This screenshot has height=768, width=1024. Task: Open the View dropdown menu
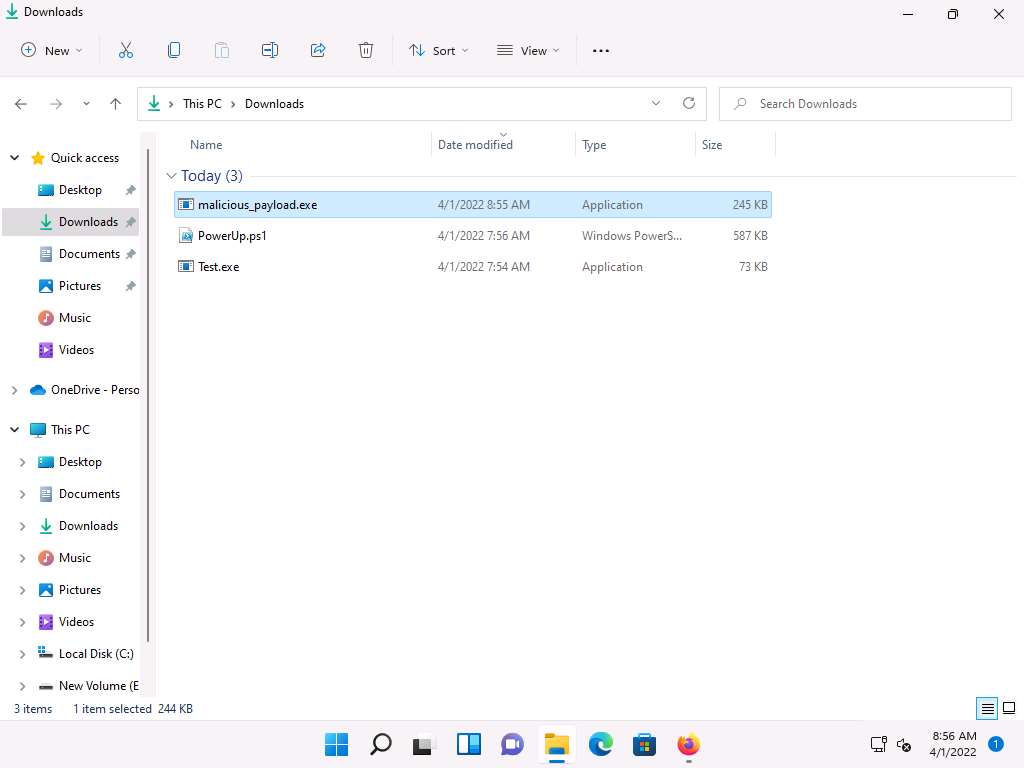point(528,50)
